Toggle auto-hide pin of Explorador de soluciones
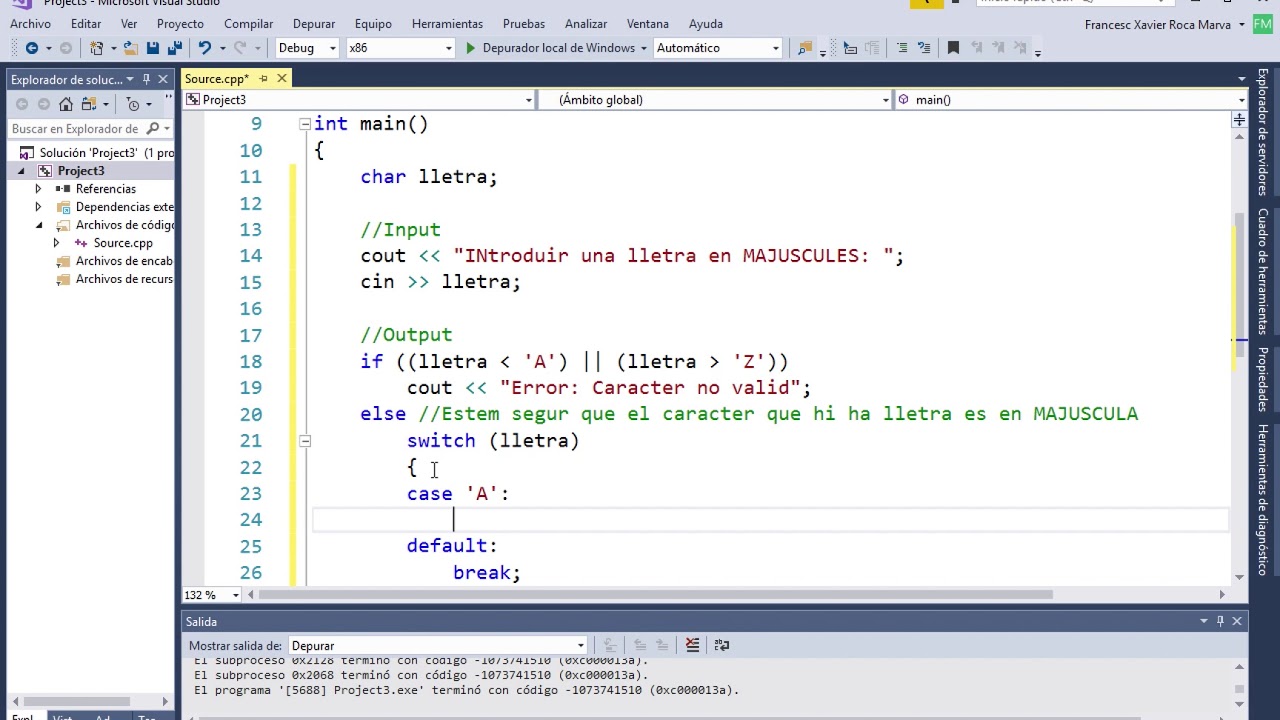This screenshot has width=1280, height=720. pos(146,79)
